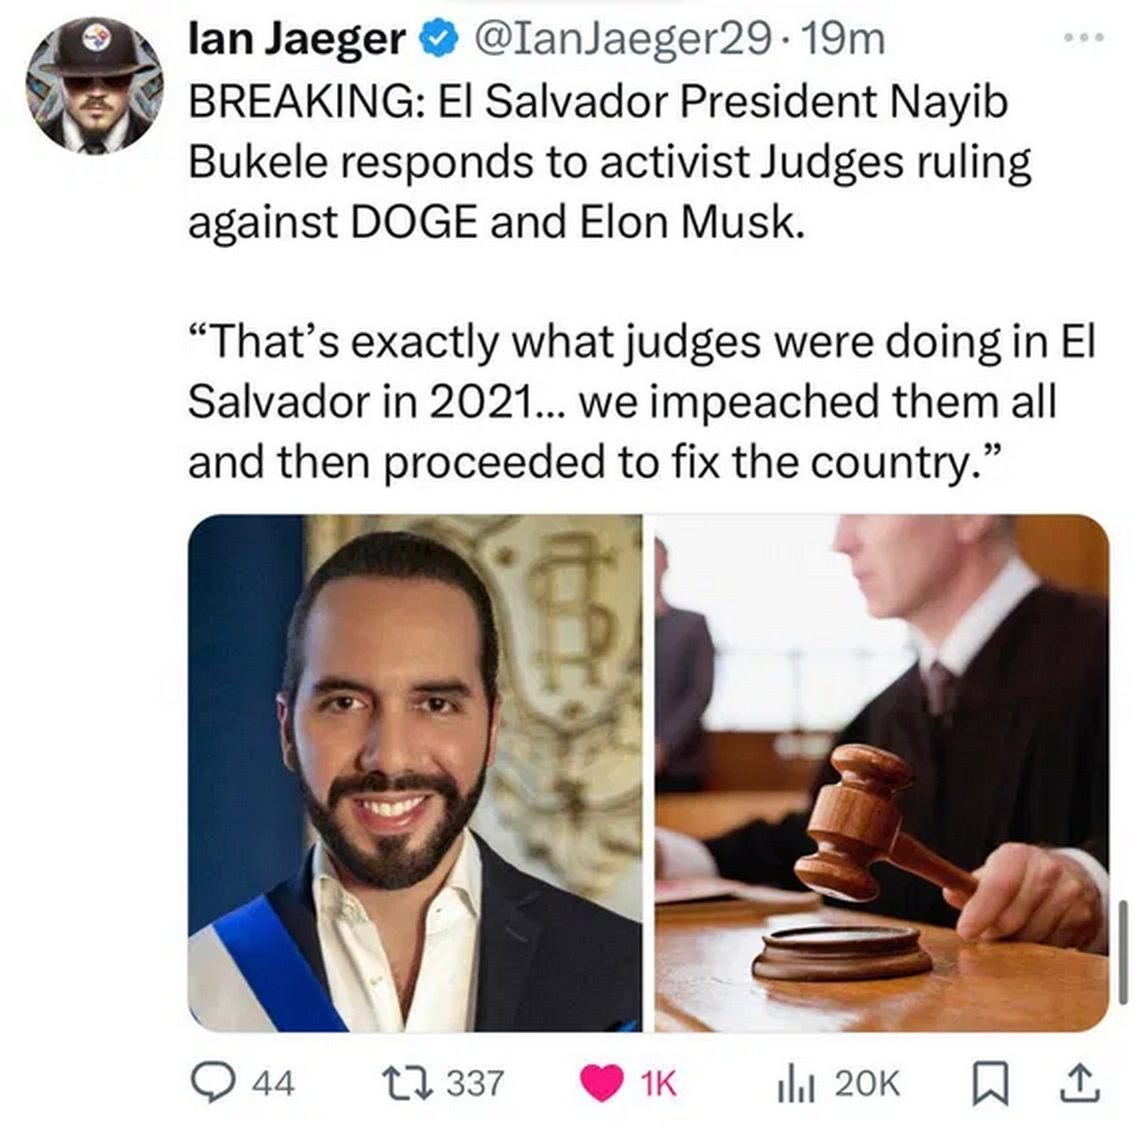Click the 19m timestamp
Screen dimensions: 1136x1128
click(844, 39)
